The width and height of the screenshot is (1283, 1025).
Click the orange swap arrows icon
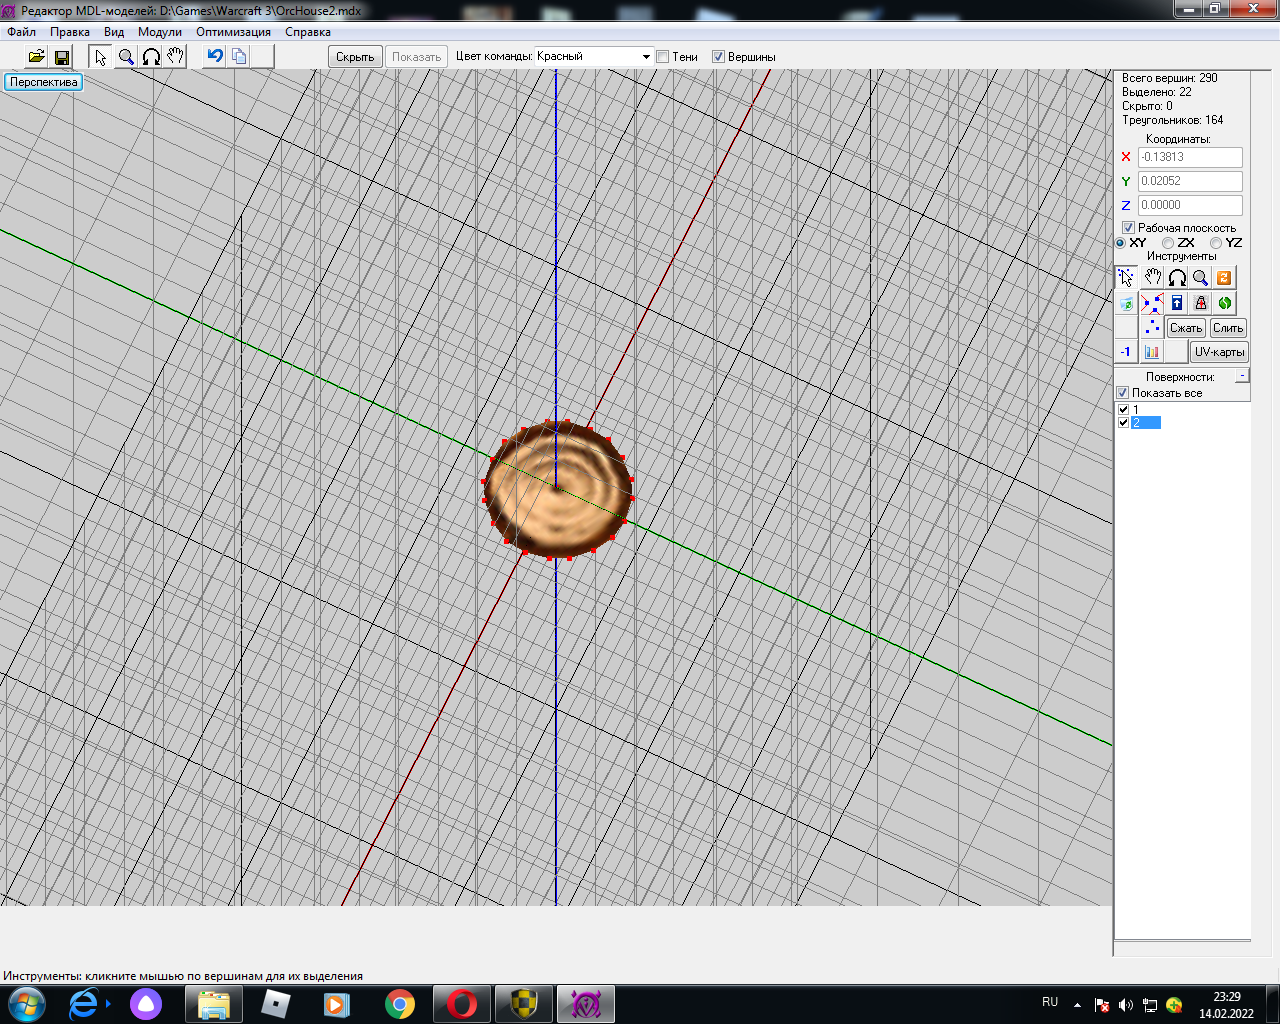1225,278
